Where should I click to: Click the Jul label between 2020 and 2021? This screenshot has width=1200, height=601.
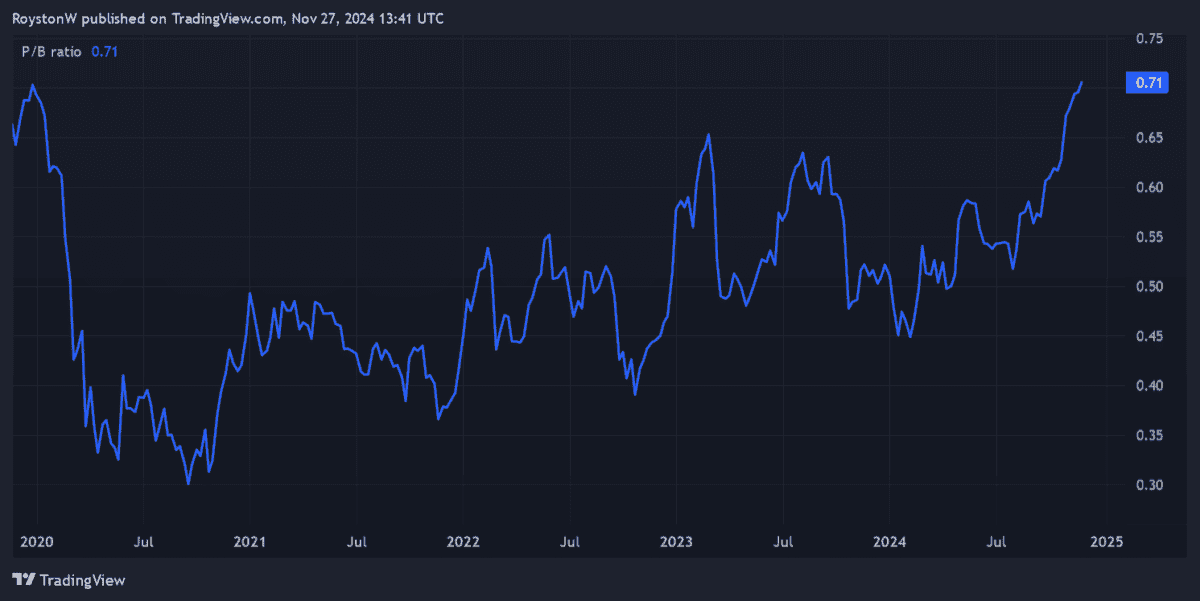click(x=143, y=542)
